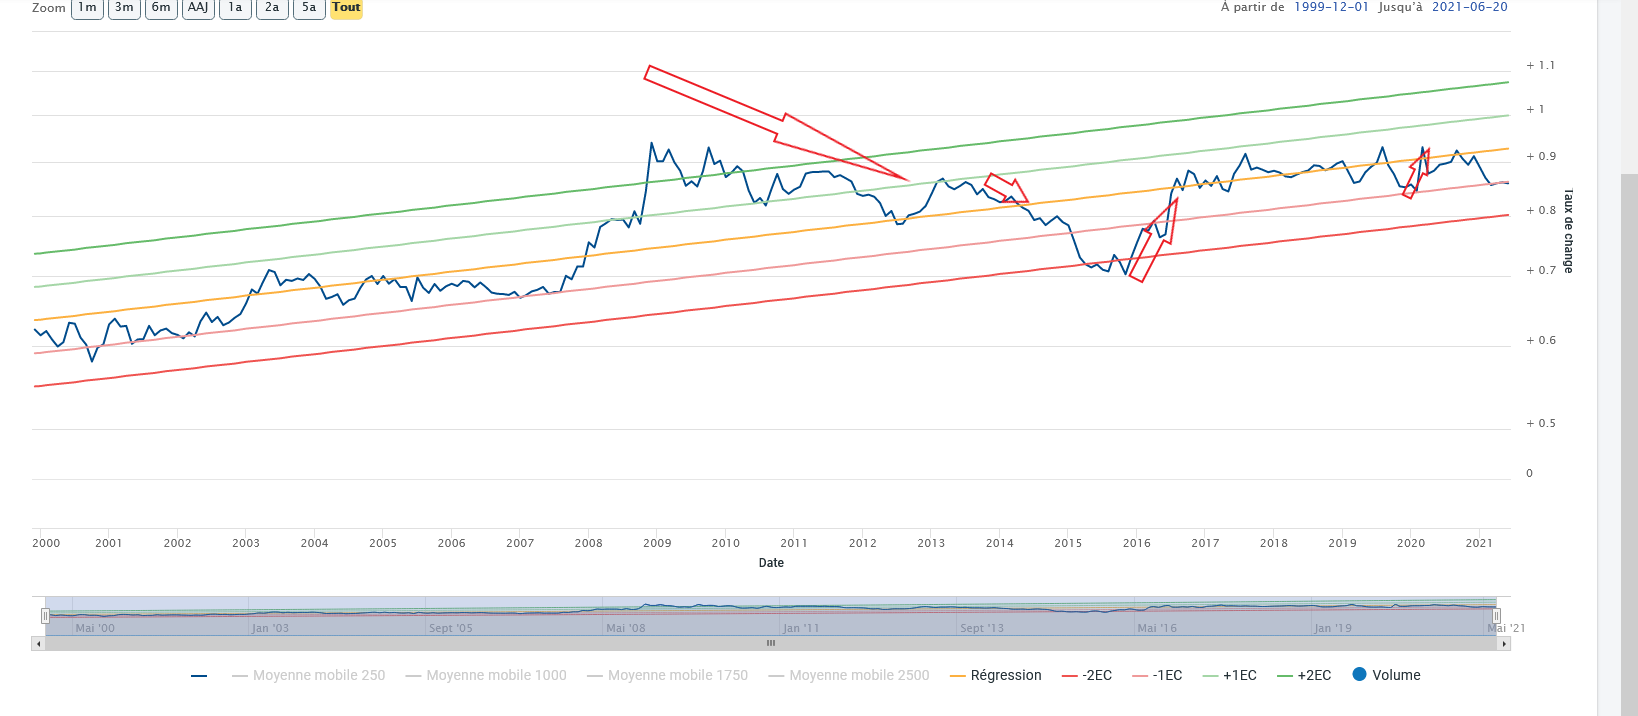Image resolution: width=1638 pixels, height=716 pixels.
Task: Show the Moyenne mobile 250 series
Action: (x=308, y=676)
